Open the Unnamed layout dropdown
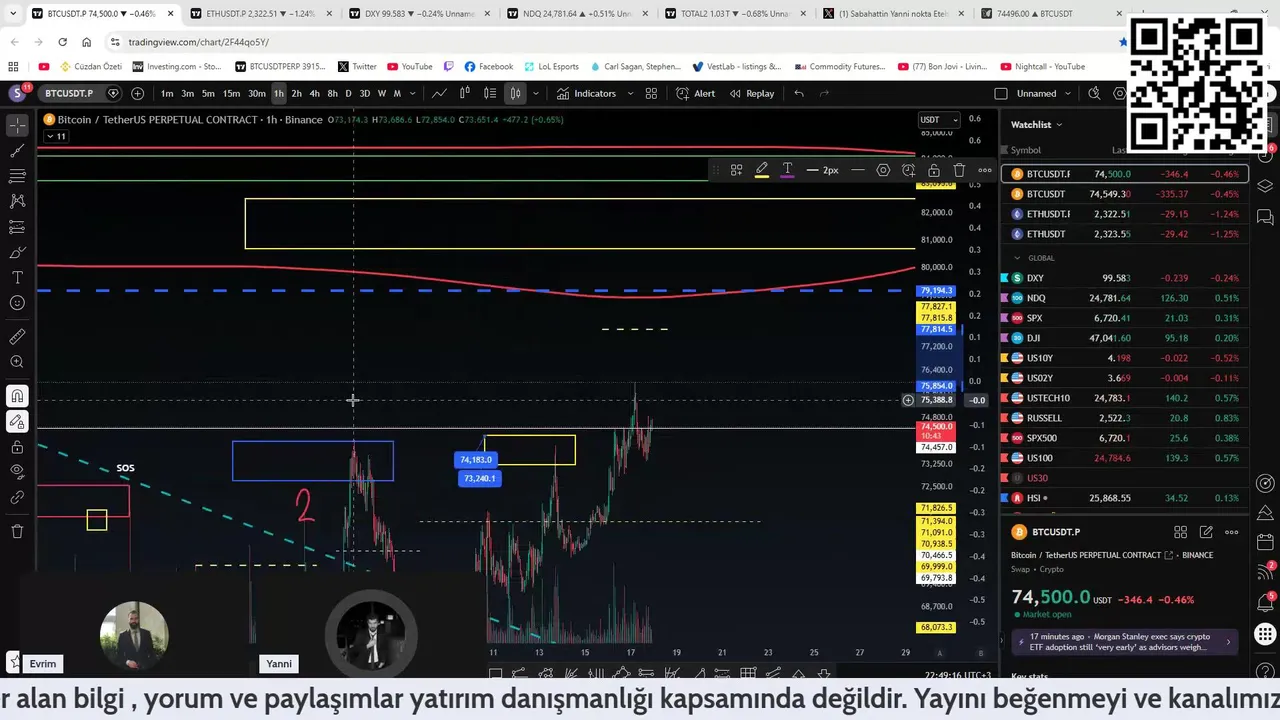Viewport: 1280px width, 720px height. pyautogui.click(x=1043, y=93)
